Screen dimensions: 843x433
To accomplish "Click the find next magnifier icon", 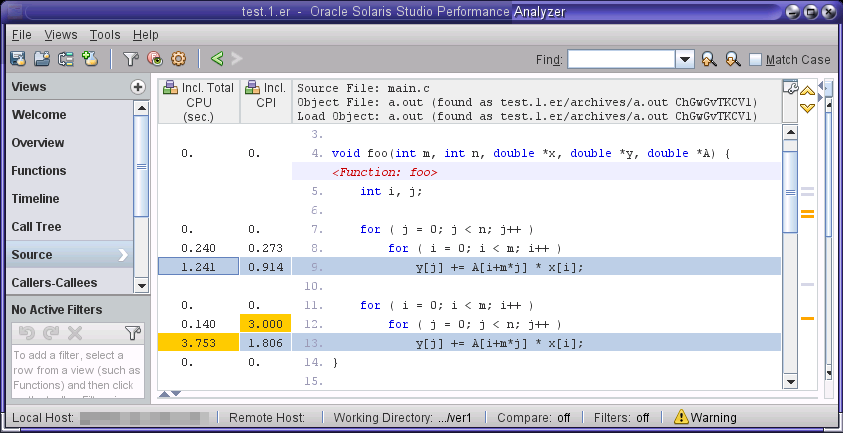I will tap(733, 59).
